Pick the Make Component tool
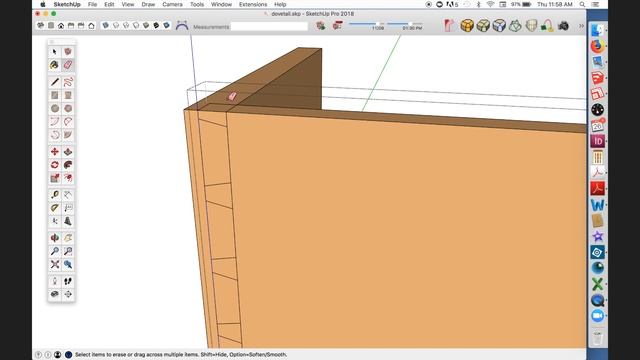The image size is (640, 360). pos(68,52)
